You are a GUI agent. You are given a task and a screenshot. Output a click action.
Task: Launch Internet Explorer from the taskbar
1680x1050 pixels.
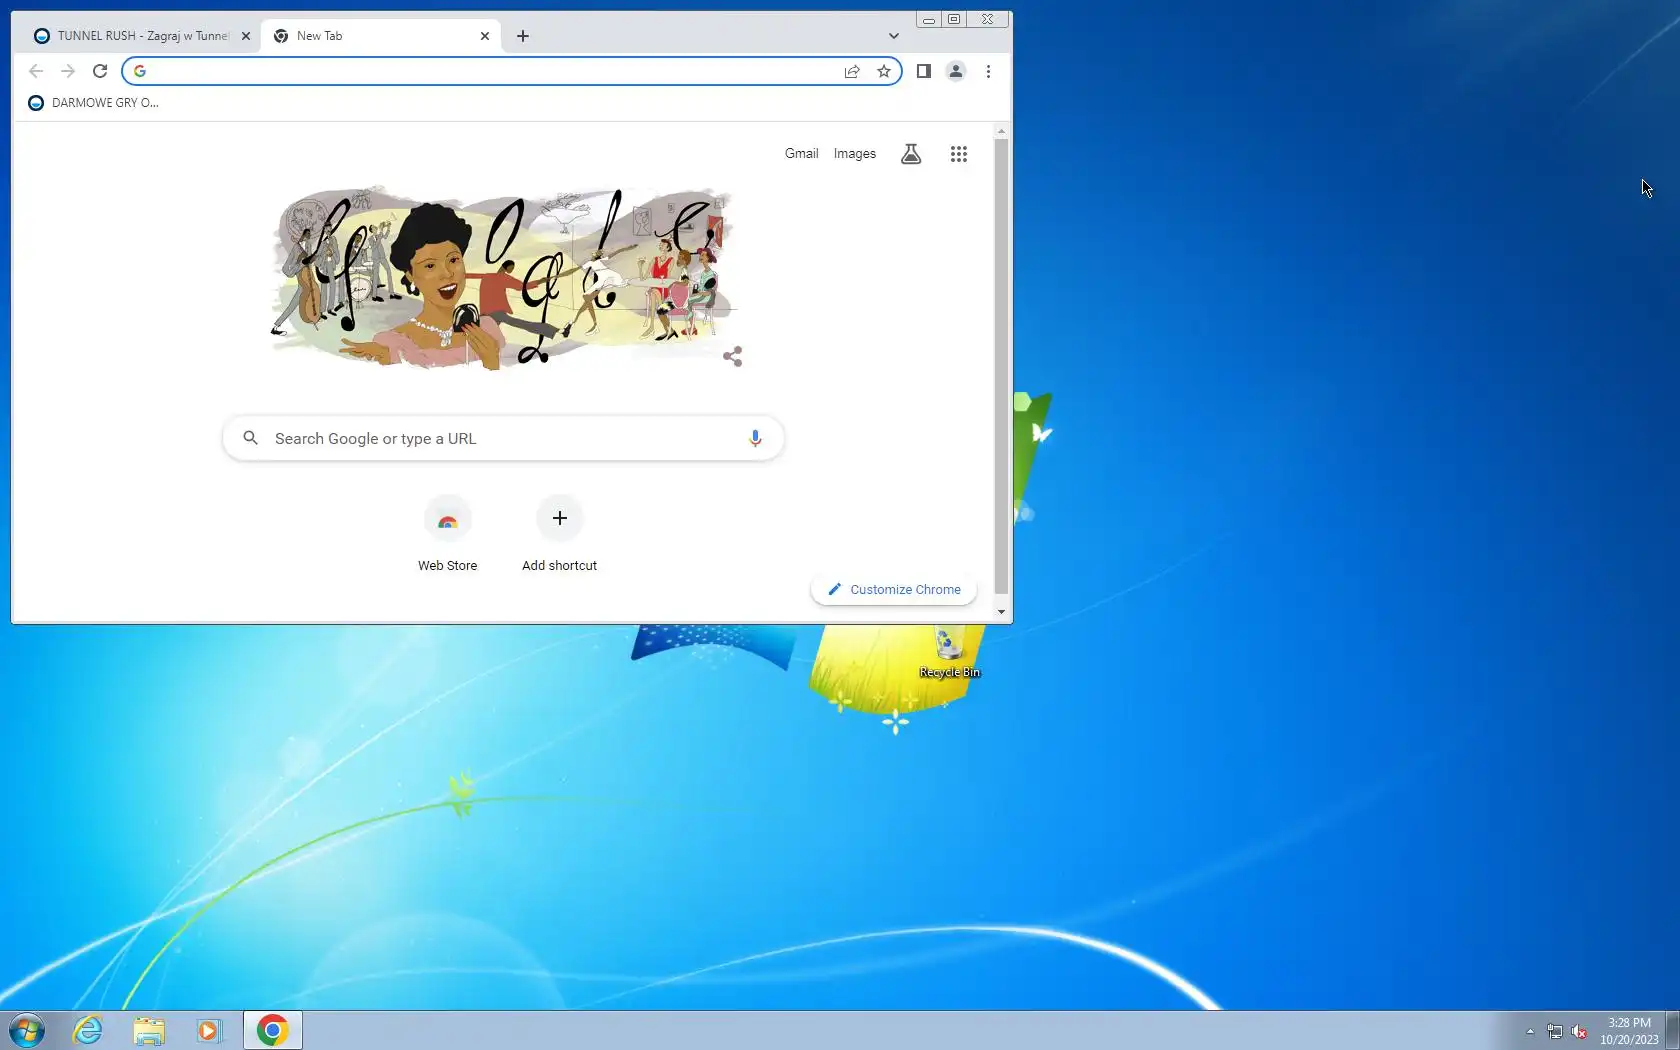[88, 1031]
